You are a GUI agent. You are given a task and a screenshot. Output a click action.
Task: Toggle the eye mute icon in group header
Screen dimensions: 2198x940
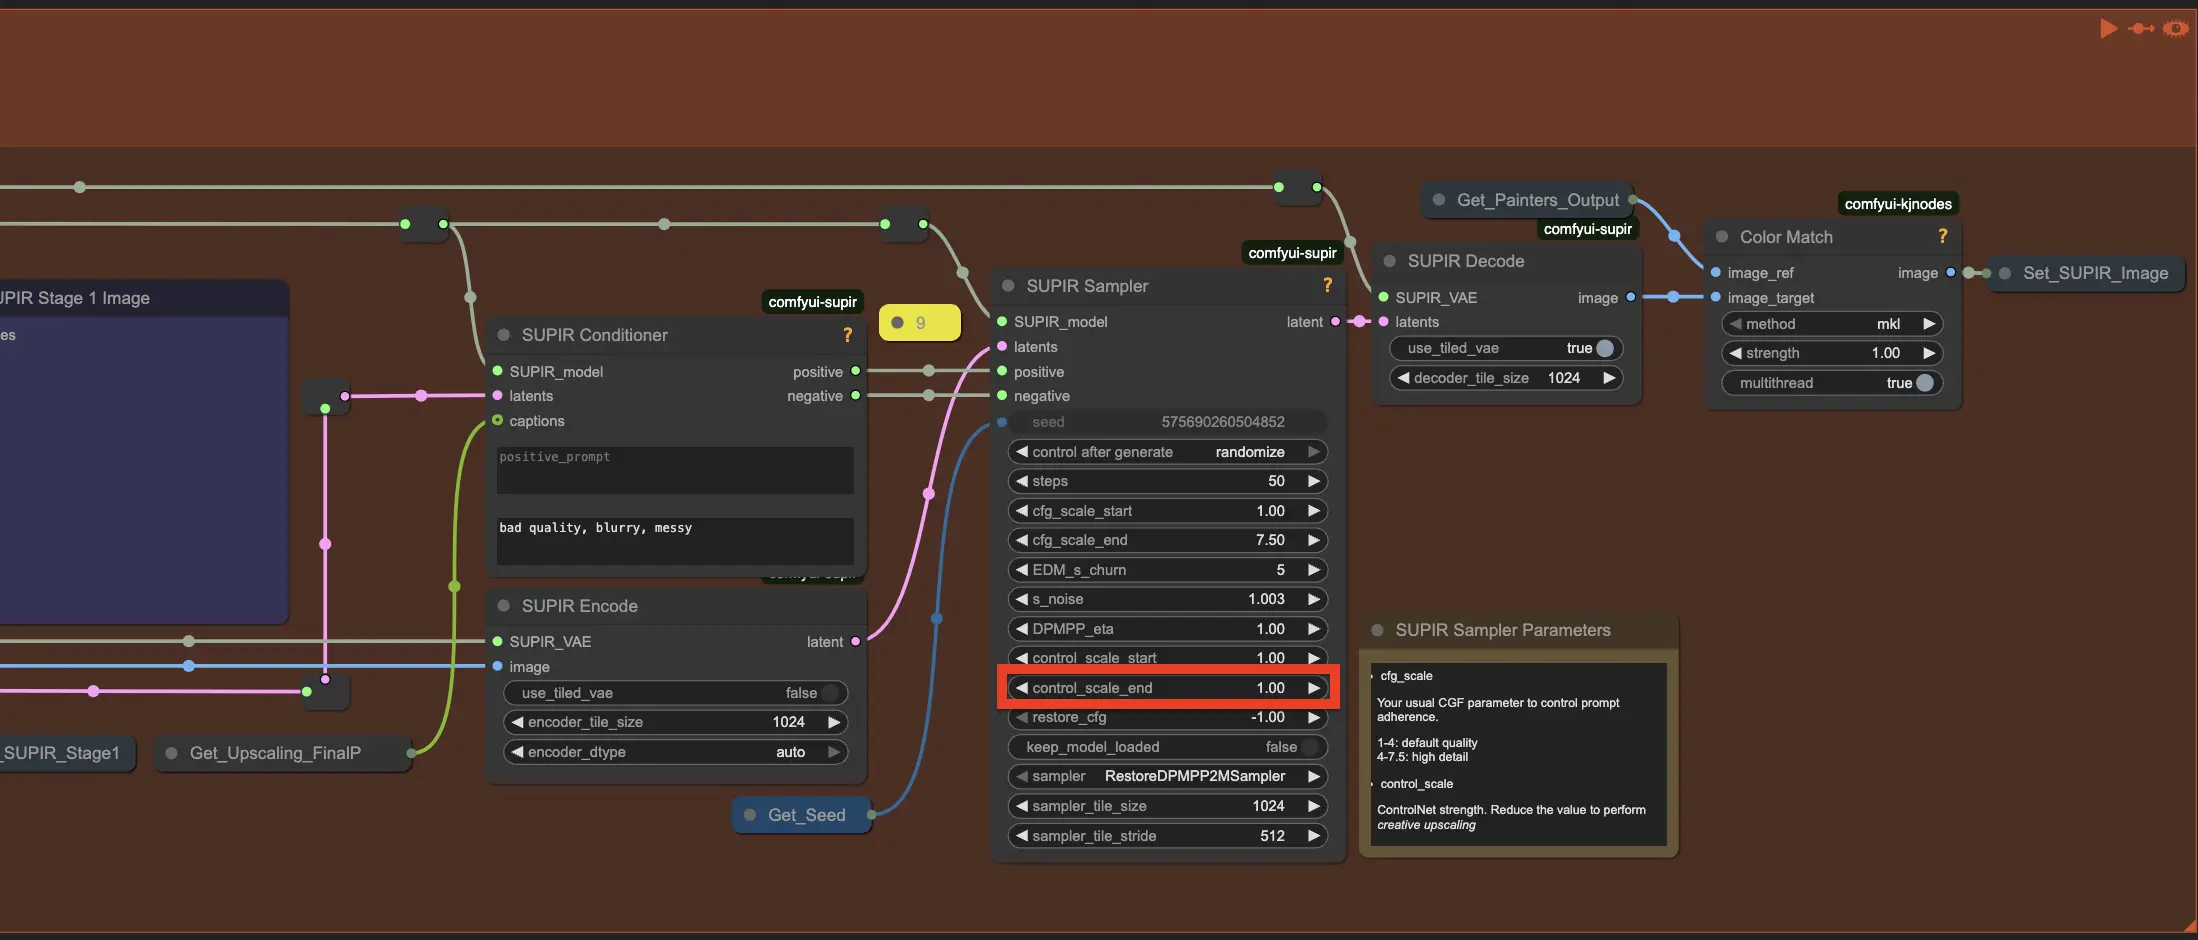point(2175,29)
